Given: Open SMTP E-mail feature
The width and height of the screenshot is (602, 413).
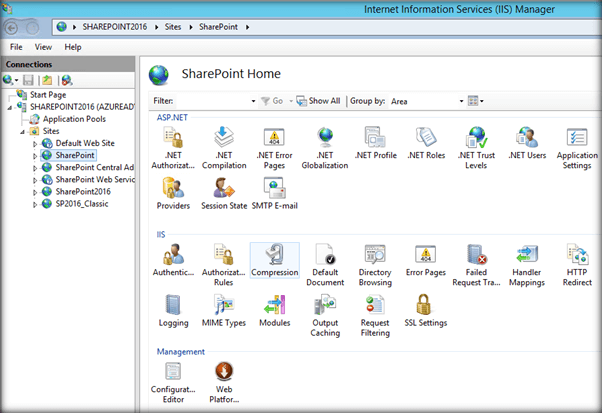Looking at the screenshot, I should 274,193.
